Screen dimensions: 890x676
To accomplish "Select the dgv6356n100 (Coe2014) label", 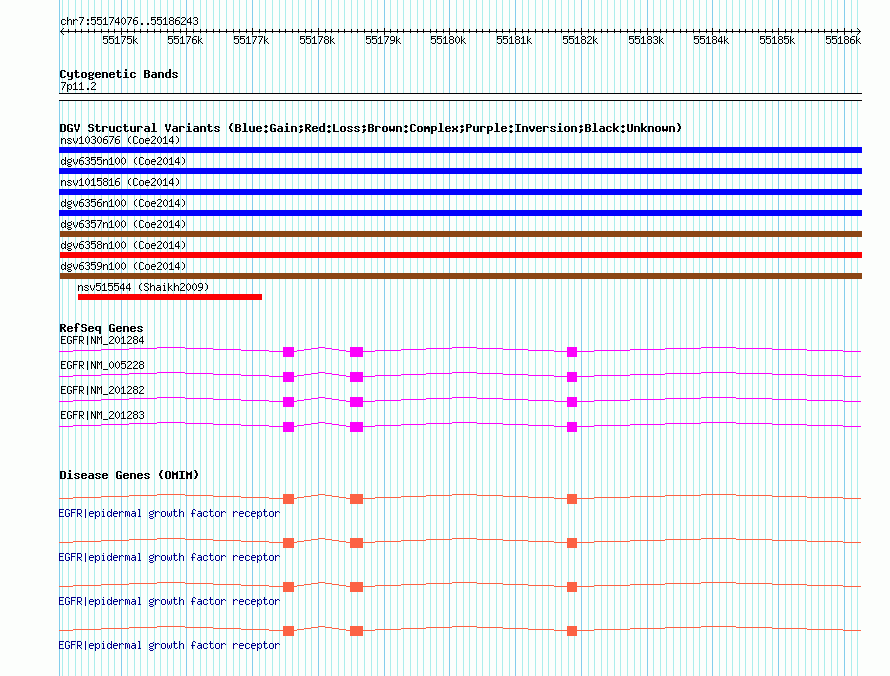I will click(x=123, y=203).
